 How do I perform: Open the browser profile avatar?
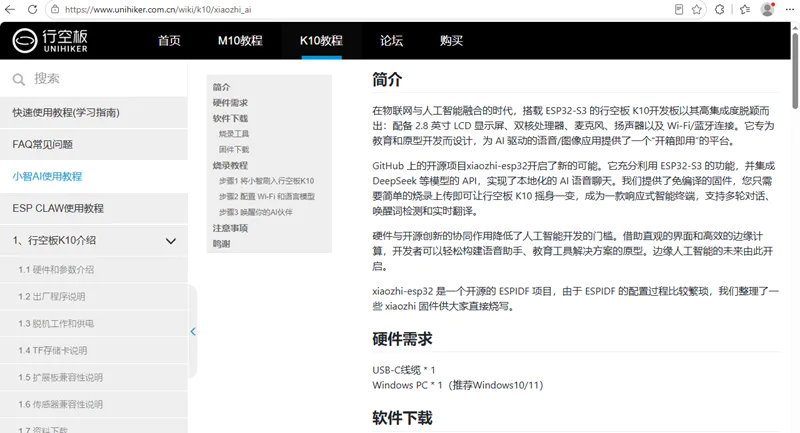coord(767,9)
